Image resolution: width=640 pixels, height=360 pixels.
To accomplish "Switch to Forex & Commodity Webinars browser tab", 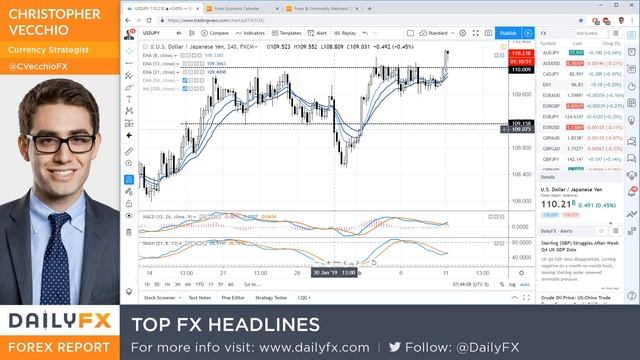I will [x=321, y=8].
